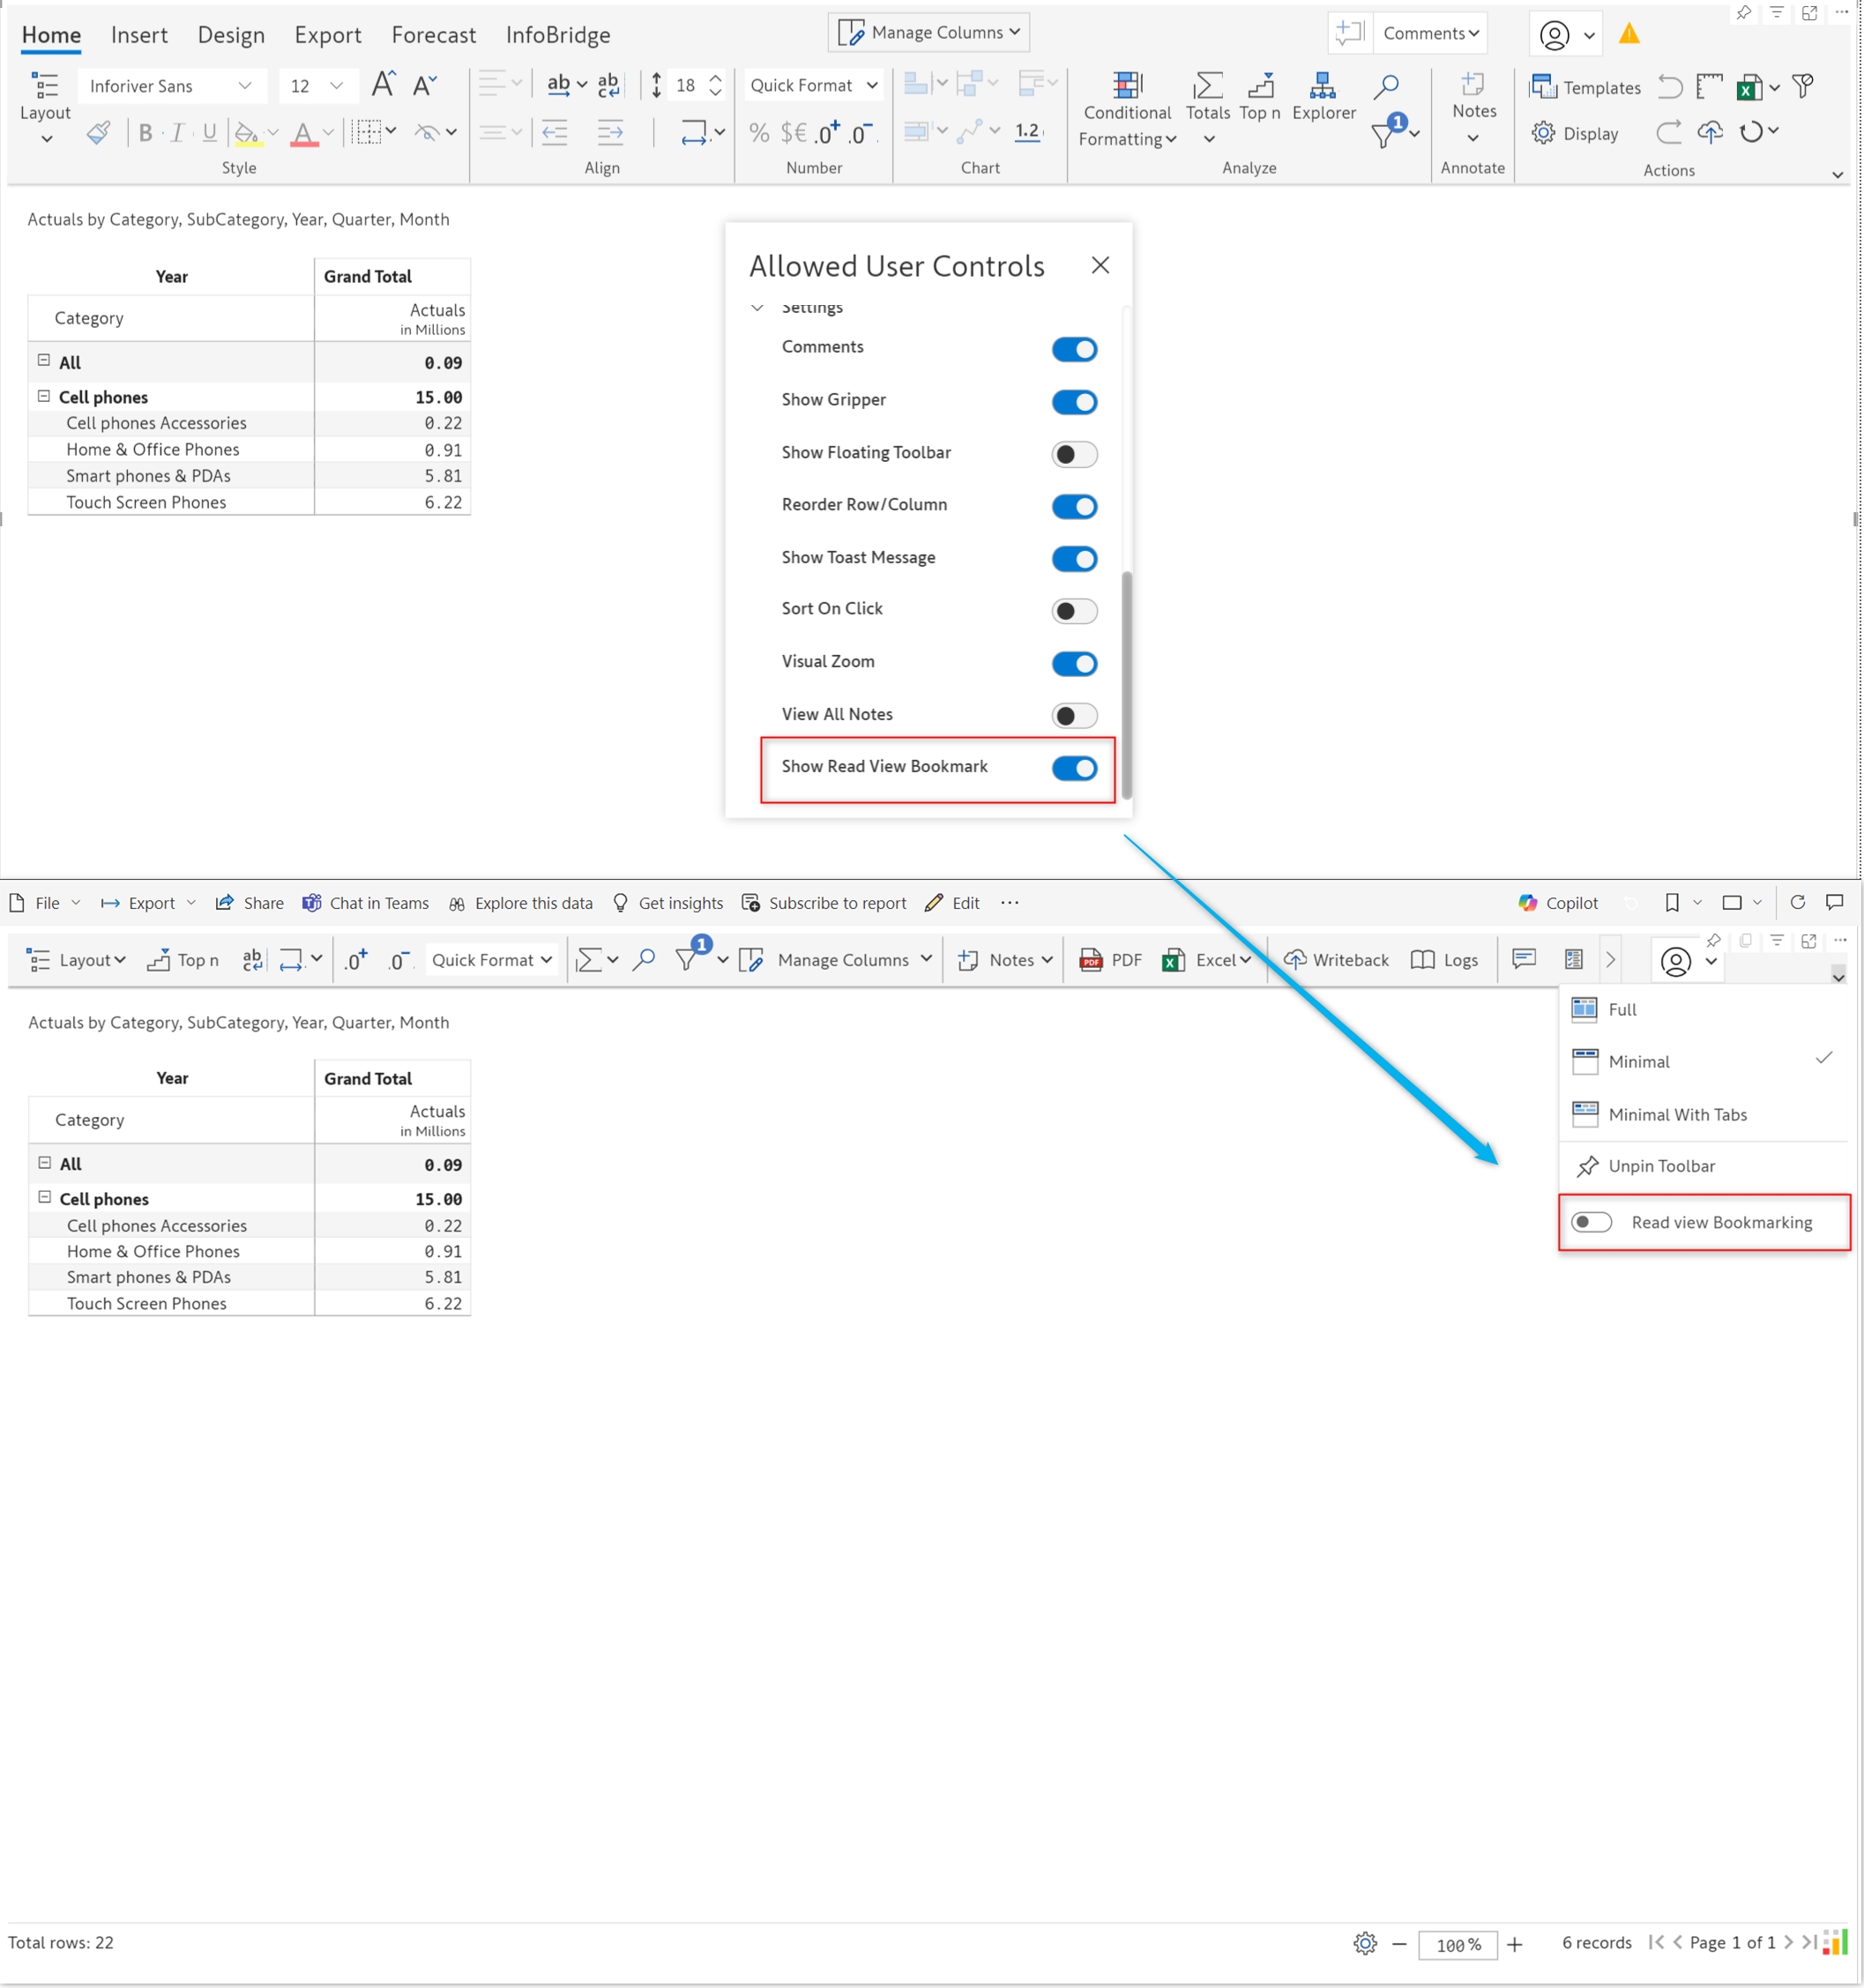Turn on the Sort On Click toggle
The width and height of the screenshot is (1864, 1988).
point(1074,611)
